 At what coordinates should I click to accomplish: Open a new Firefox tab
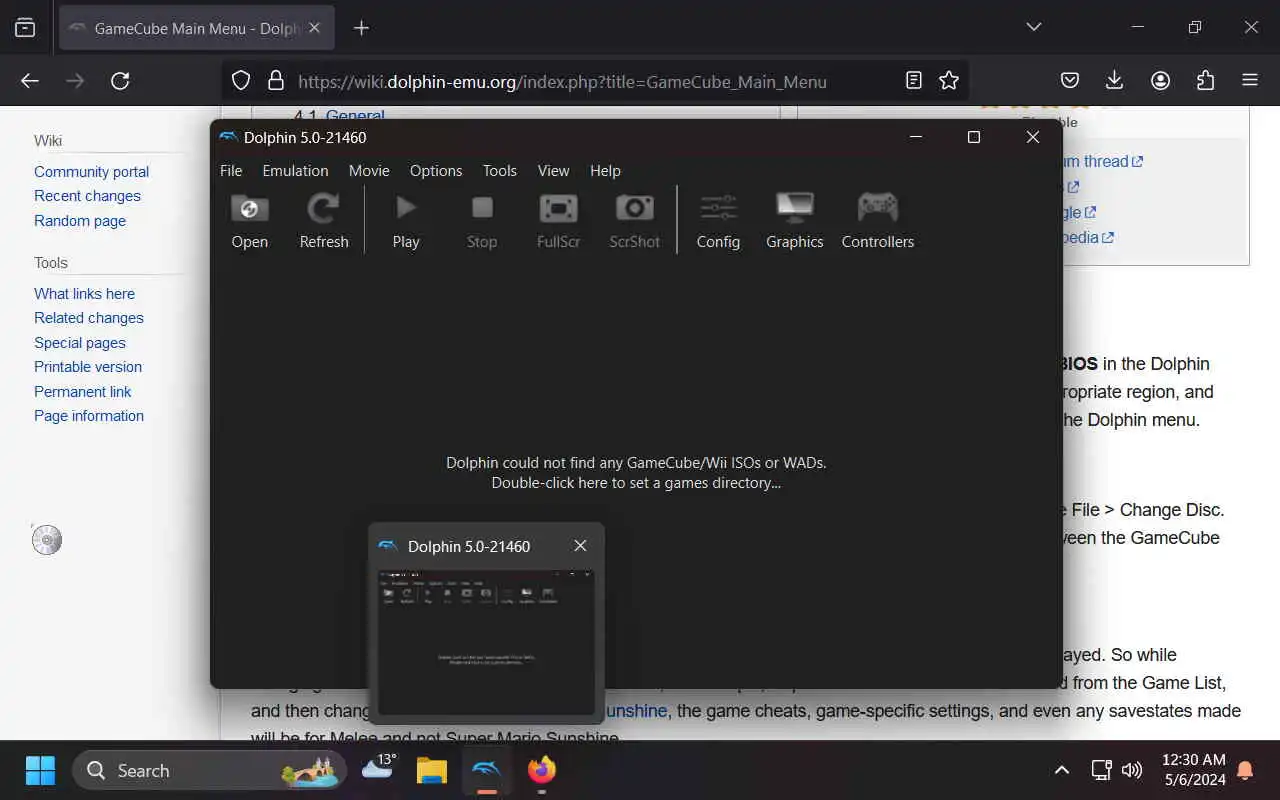[x=362, y=28]
